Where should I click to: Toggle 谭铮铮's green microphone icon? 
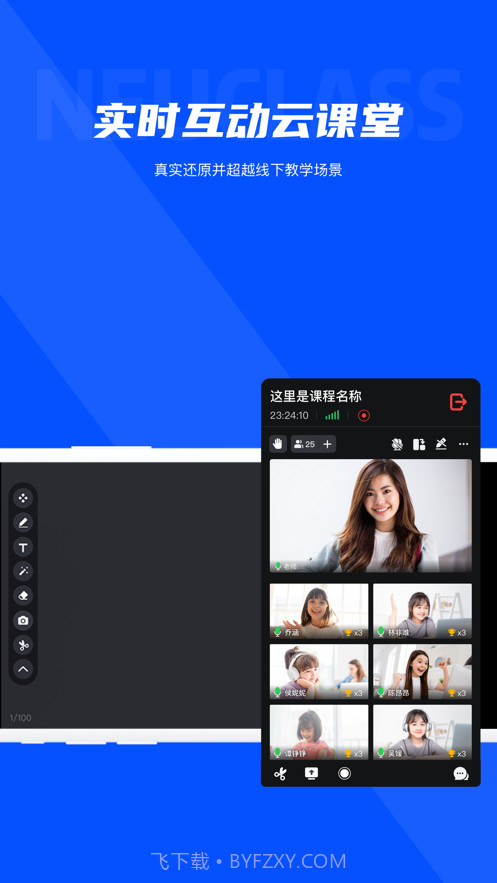pyautogui.click(x=277, y=753)
